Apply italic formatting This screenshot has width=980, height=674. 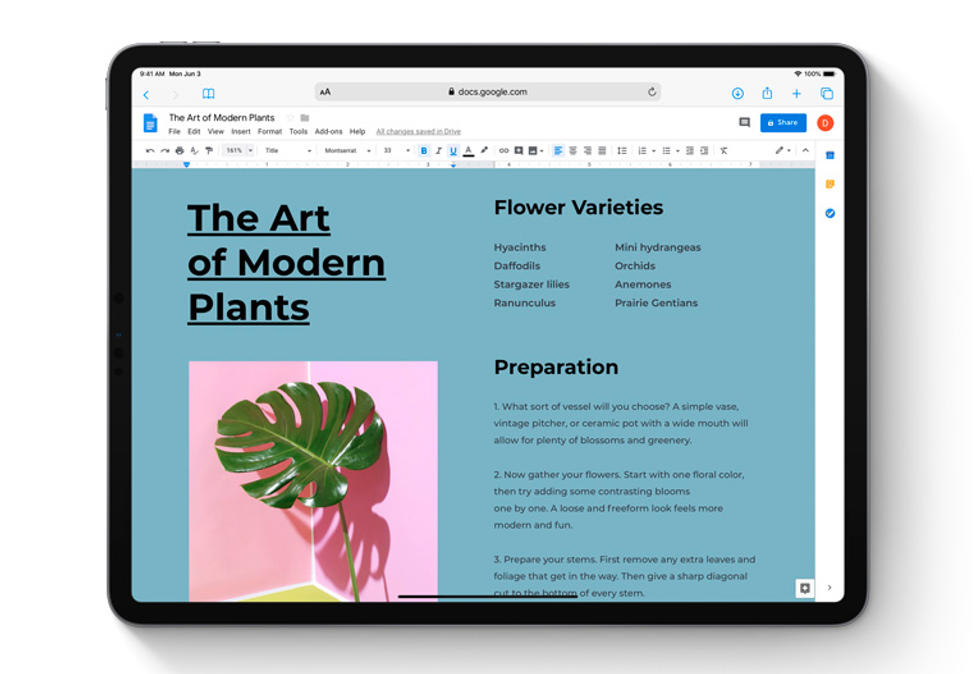coord(438,151)
